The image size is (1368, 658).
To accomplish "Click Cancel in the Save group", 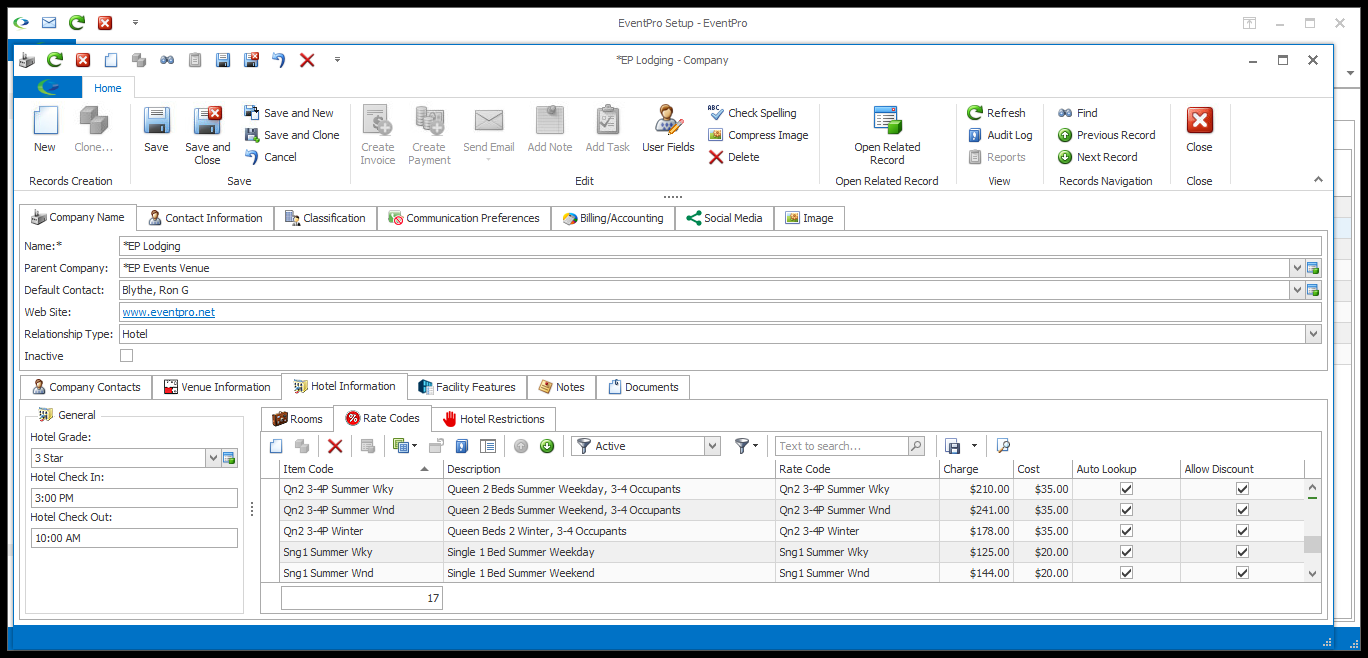I will [x=270, y=157].
